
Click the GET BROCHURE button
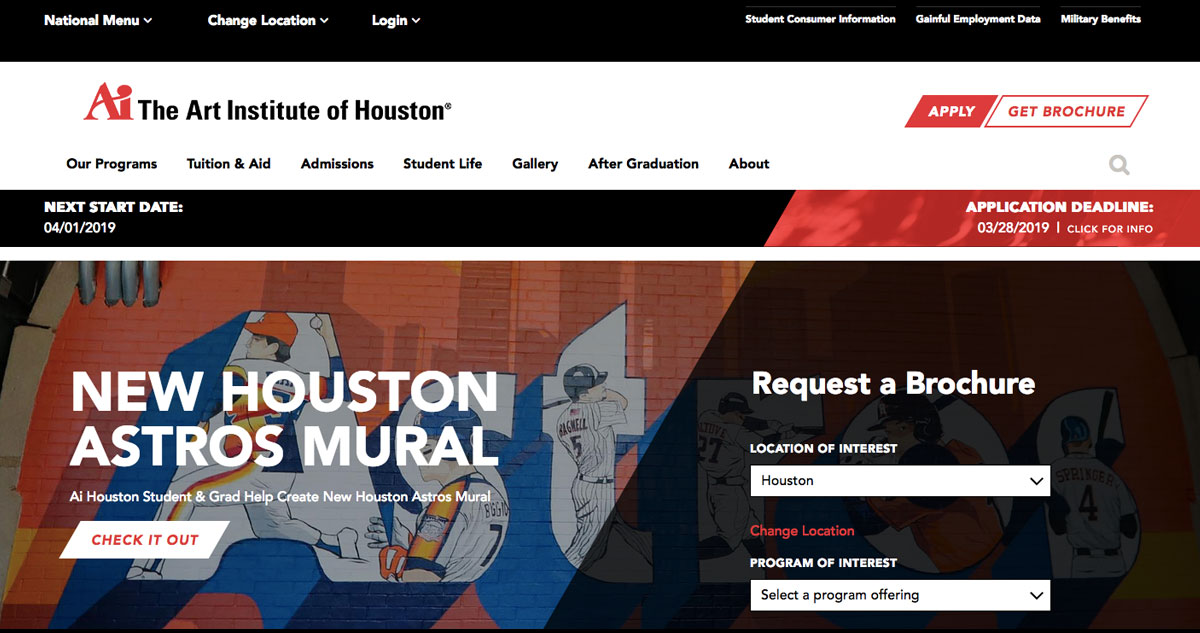coord(1066,112)
